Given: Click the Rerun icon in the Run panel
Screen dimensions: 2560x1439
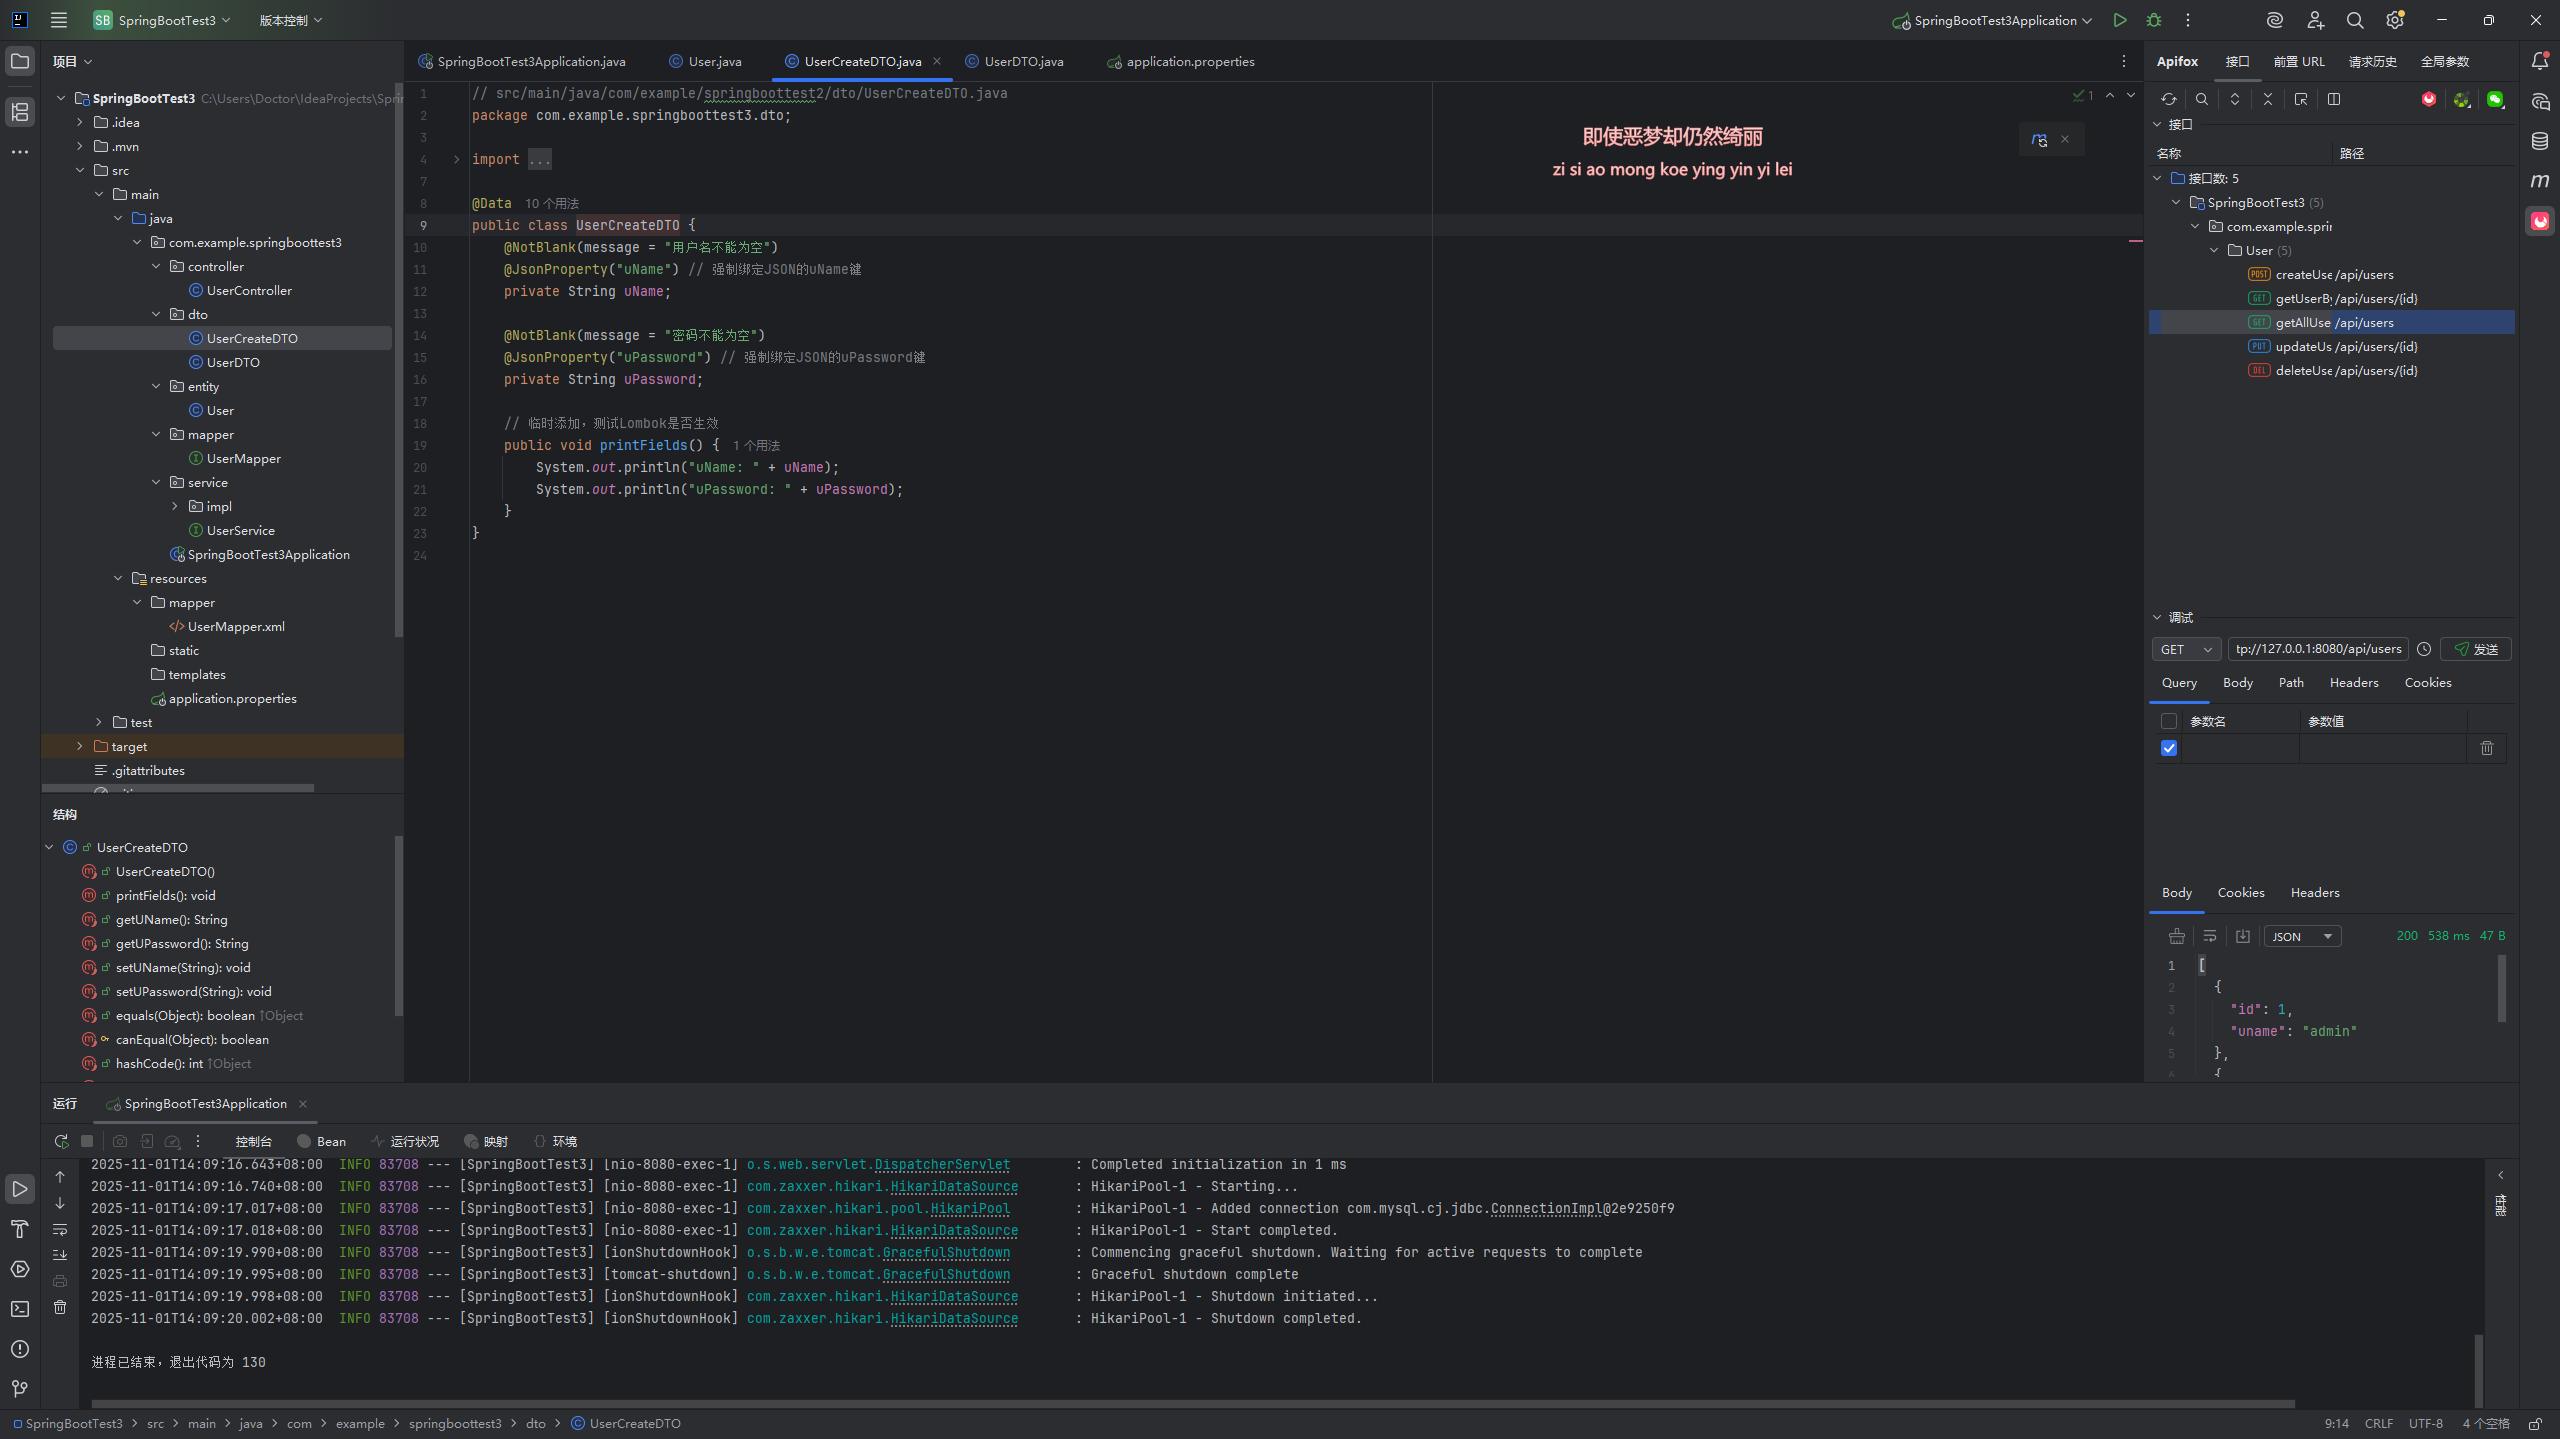Looking at the screenshot, I should [x=61, y=1141].
